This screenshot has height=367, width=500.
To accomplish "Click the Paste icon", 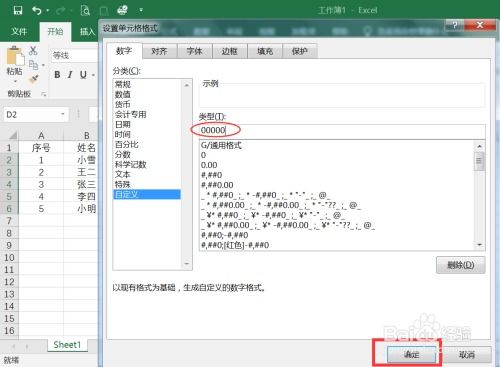I will click(x=15, y=56).
